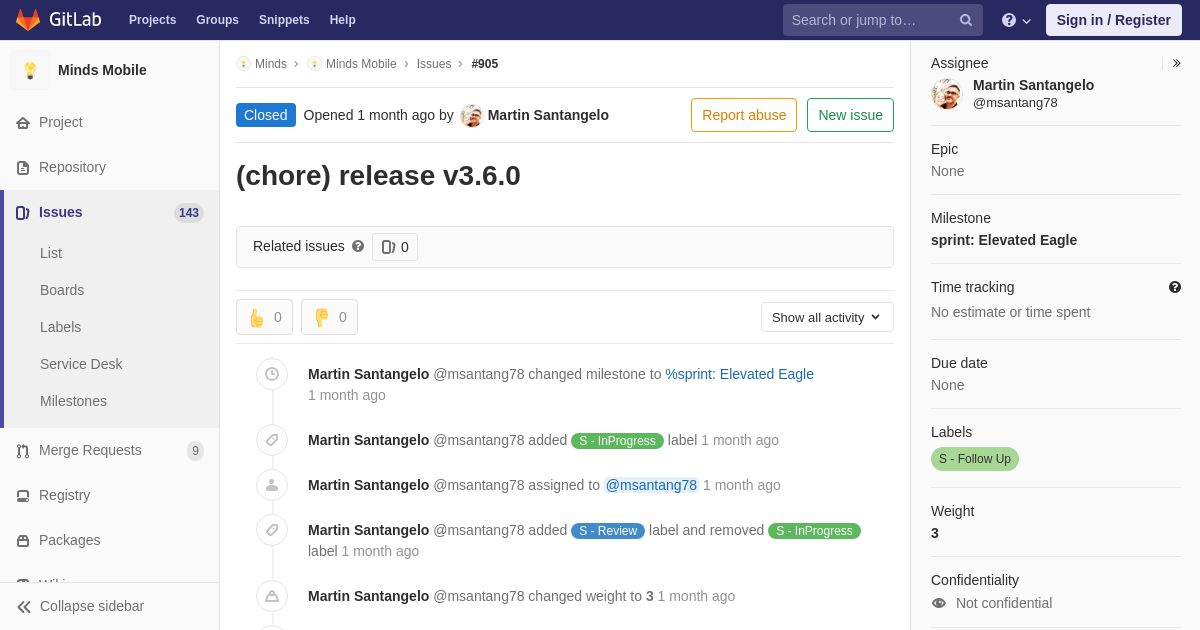
Task: Open Service Desk submenu item
Action: tap(81, 364)
